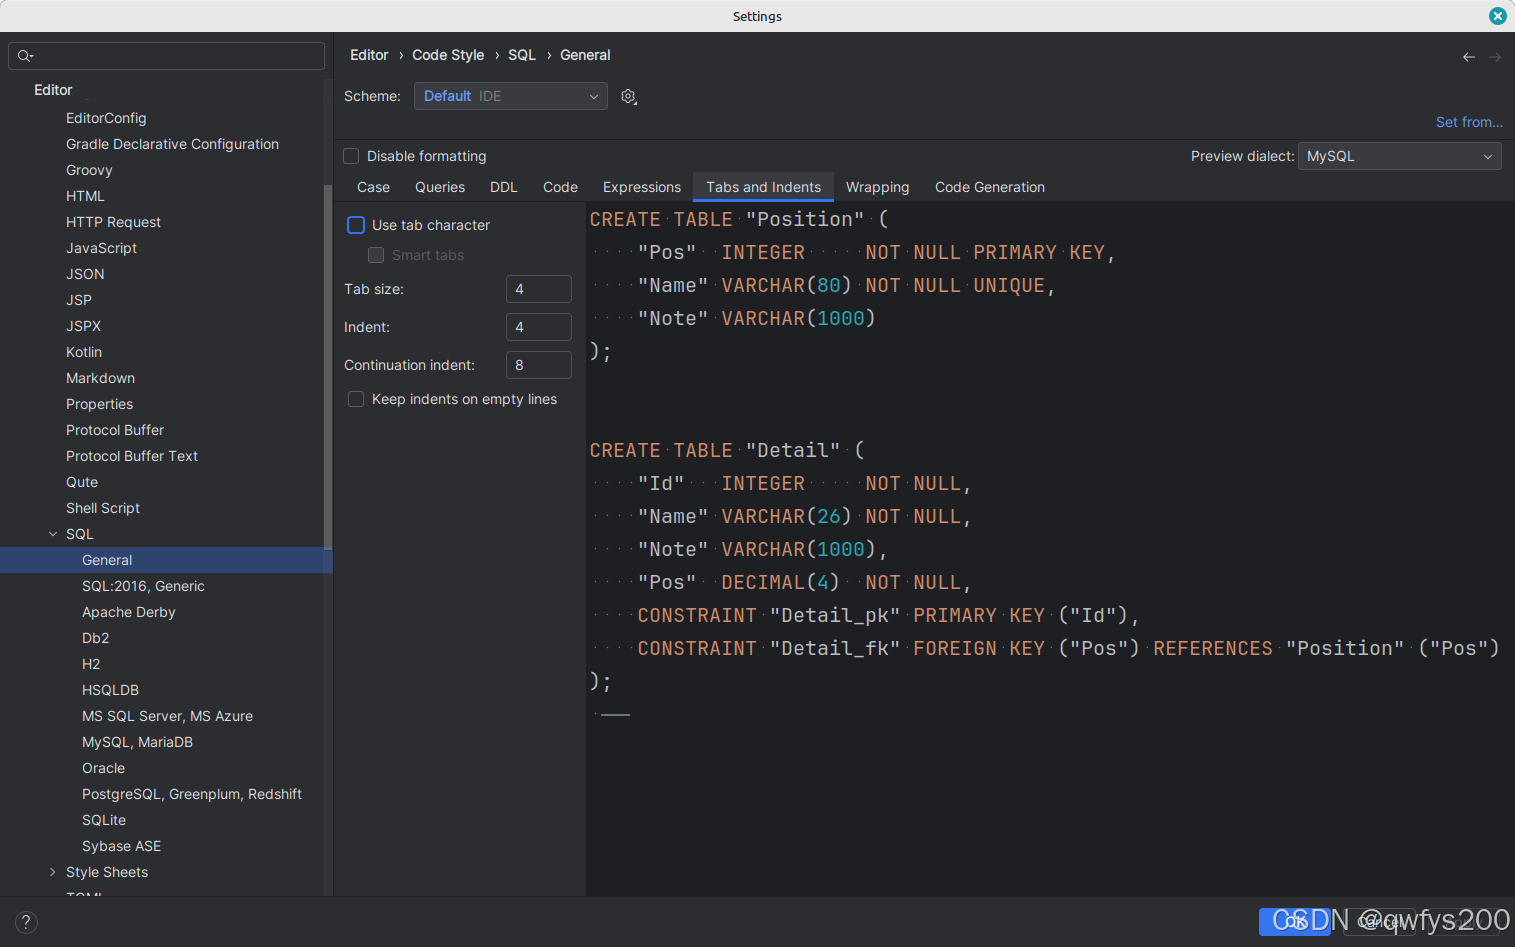
Task: Select HTTP Request item
Action: click(x=113, y=222)
